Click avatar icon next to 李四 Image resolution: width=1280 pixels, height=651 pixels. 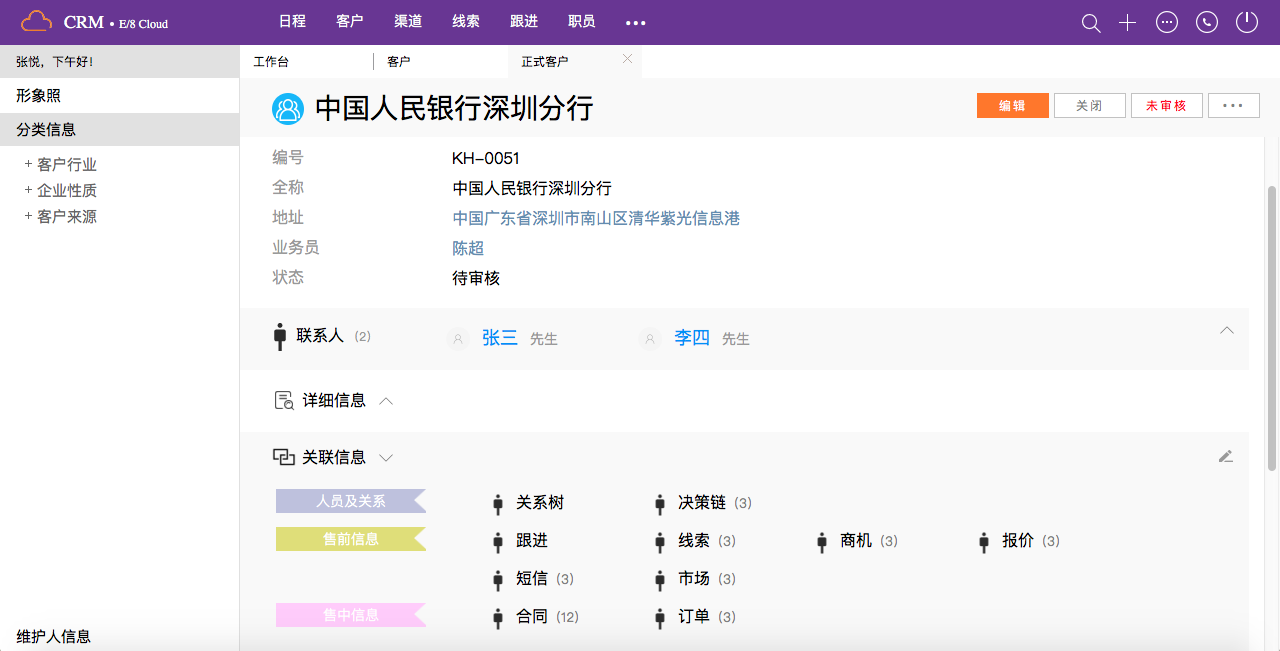pyautogui.click(x=650, y=339)
